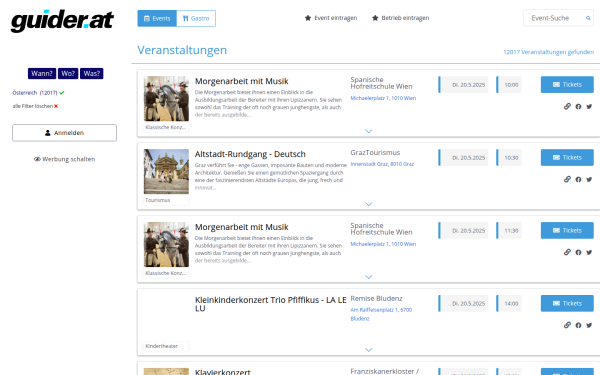Screen dimensions: 600x375
Task: Click the 10:30 time badge
Action: point(509,158)
